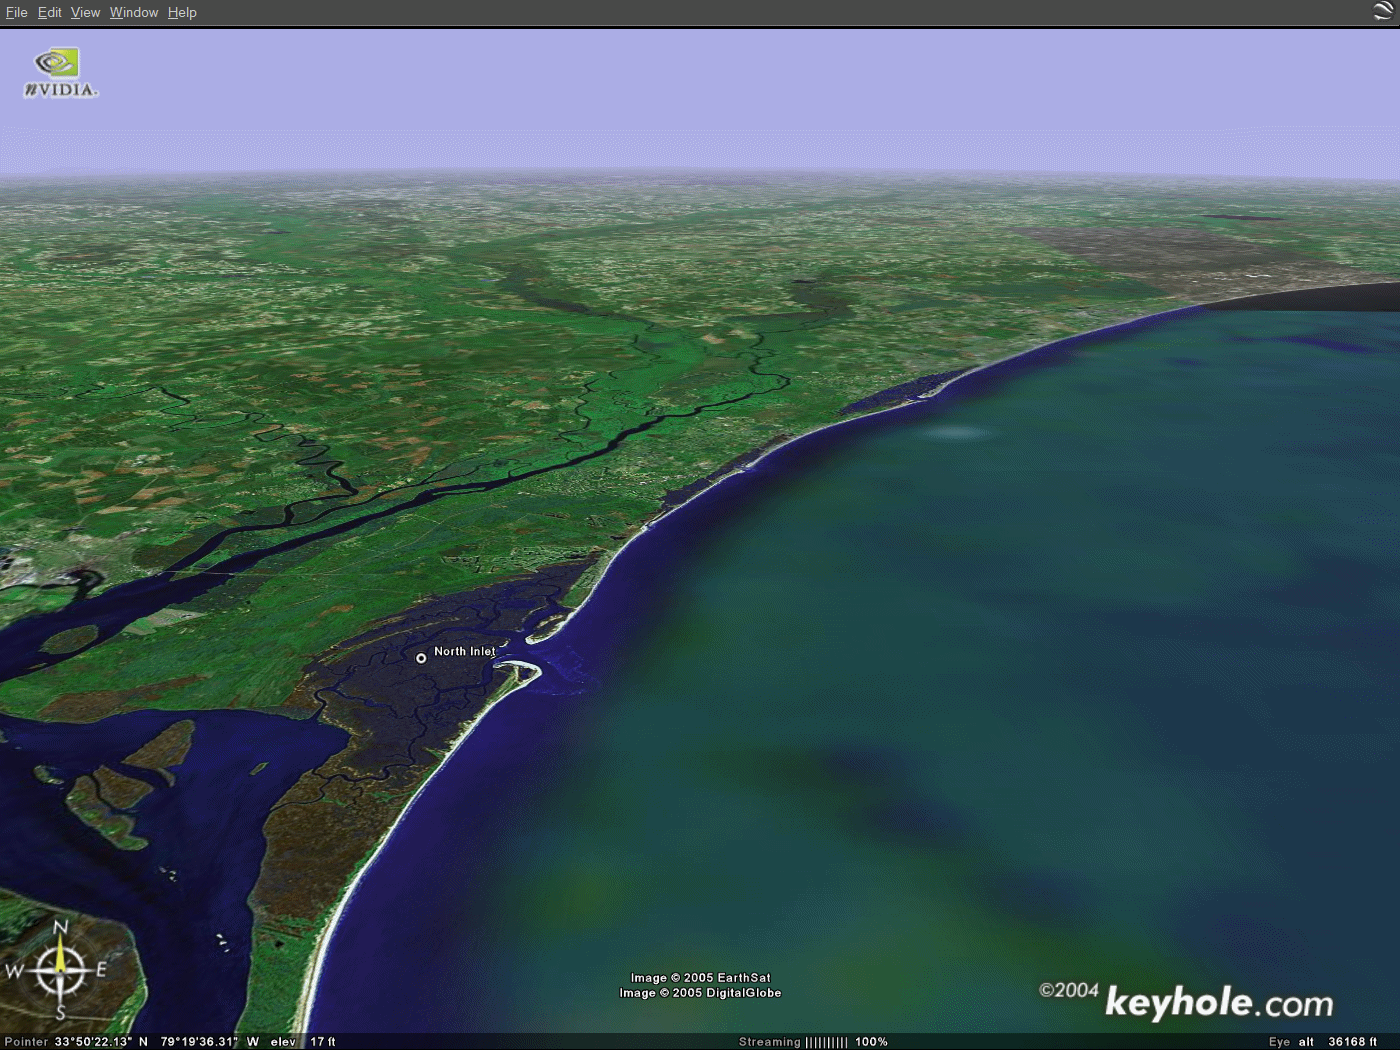This screenshot has width=1400, height=1050.
Task: Click the Image © 2005 DigitalGlobe credit
Action: coord(700,993)
